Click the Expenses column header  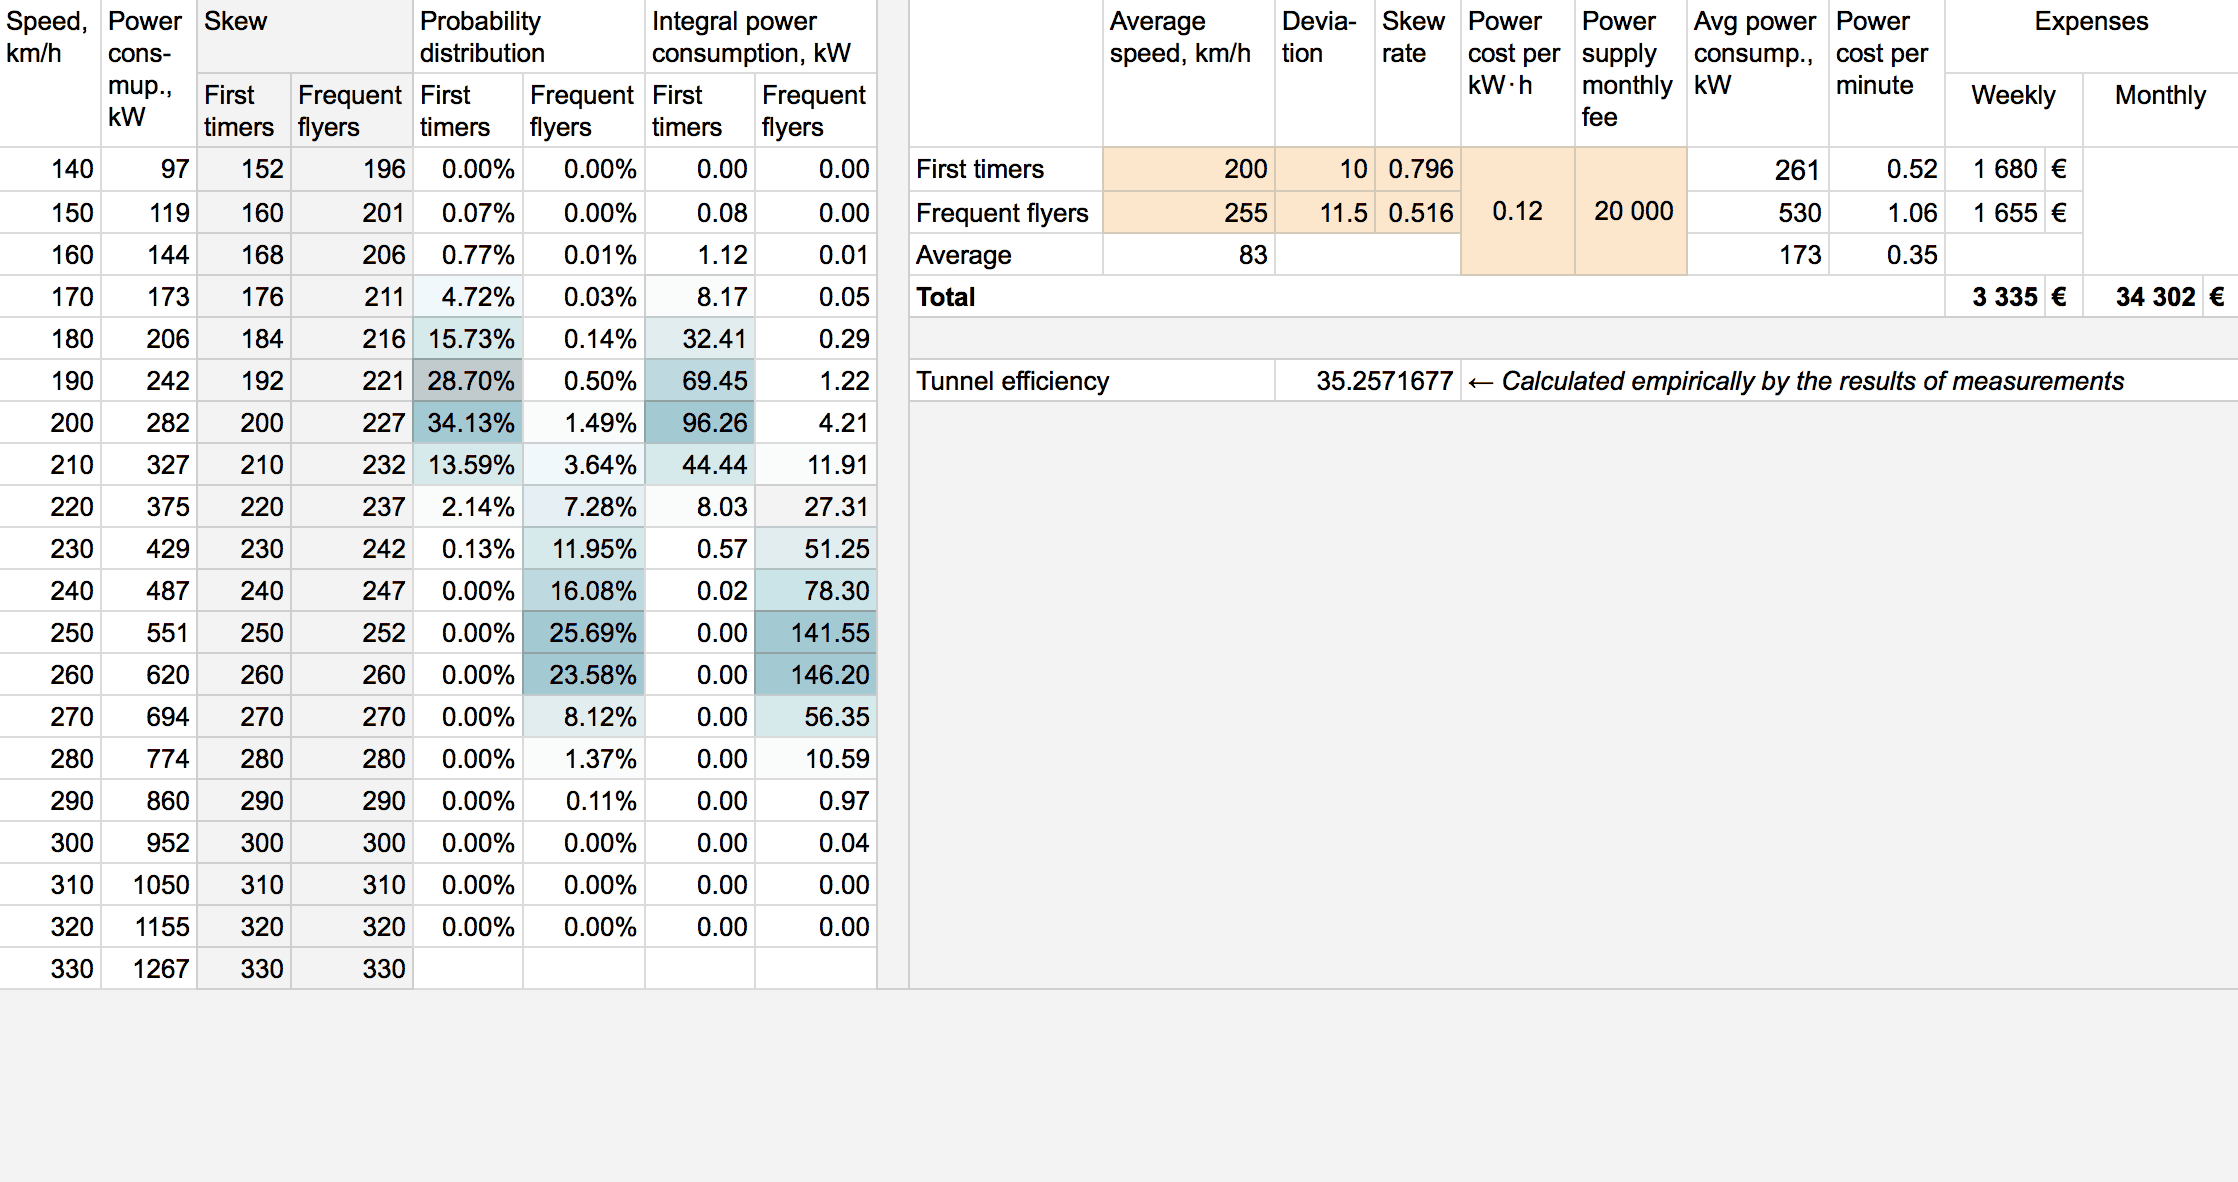[2091, 21]
